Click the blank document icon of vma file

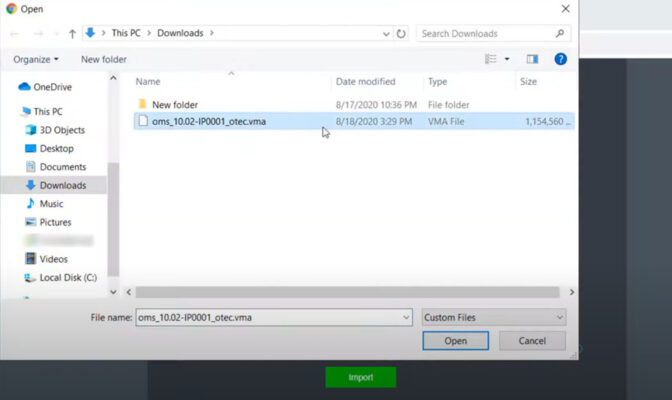(143, 121)
